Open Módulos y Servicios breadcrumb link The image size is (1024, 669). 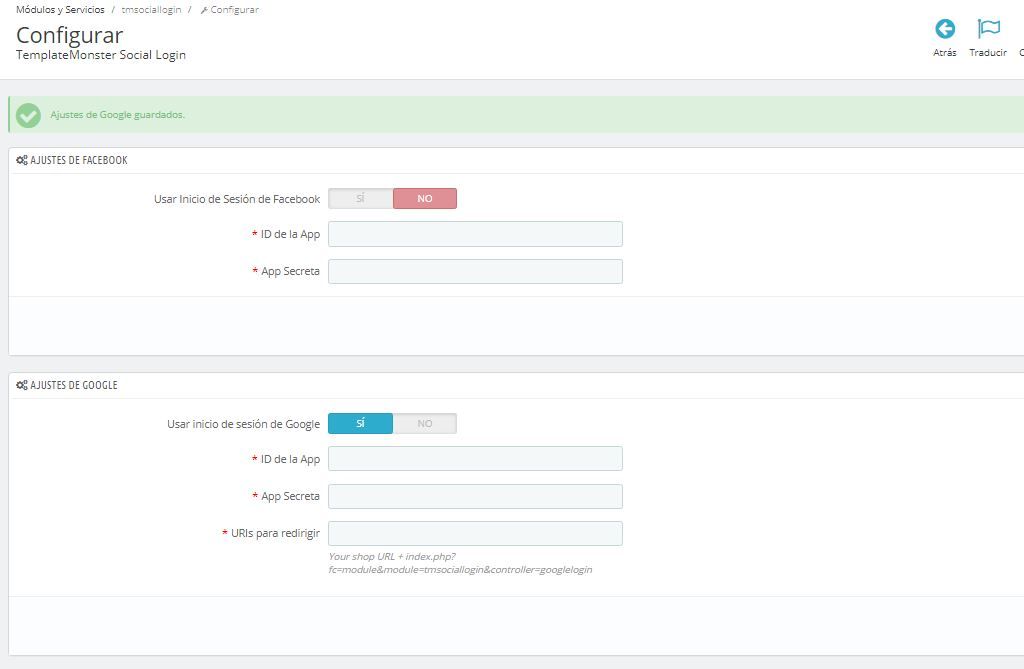pyautogui.click(x=60, y=10)
